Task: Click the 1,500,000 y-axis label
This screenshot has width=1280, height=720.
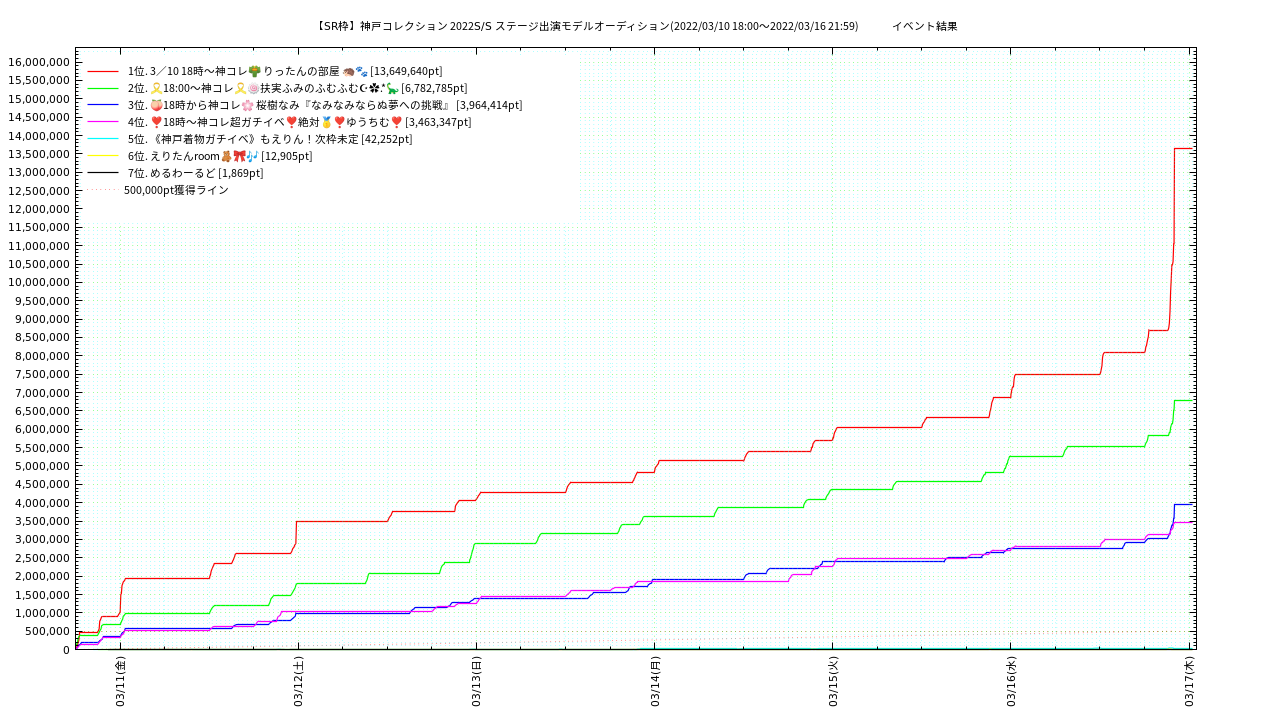Action: (x=42, y=595)
